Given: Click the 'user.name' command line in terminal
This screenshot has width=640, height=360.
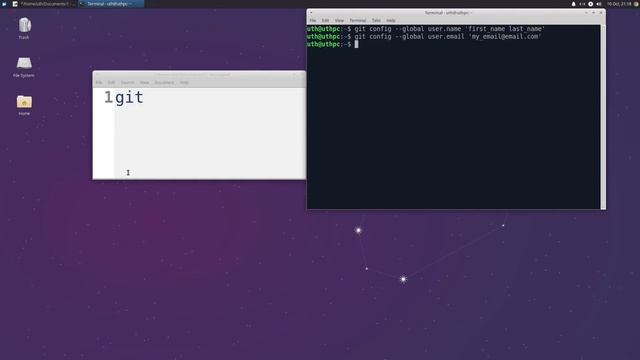Looking at the screenshot, I should (426, 29).
